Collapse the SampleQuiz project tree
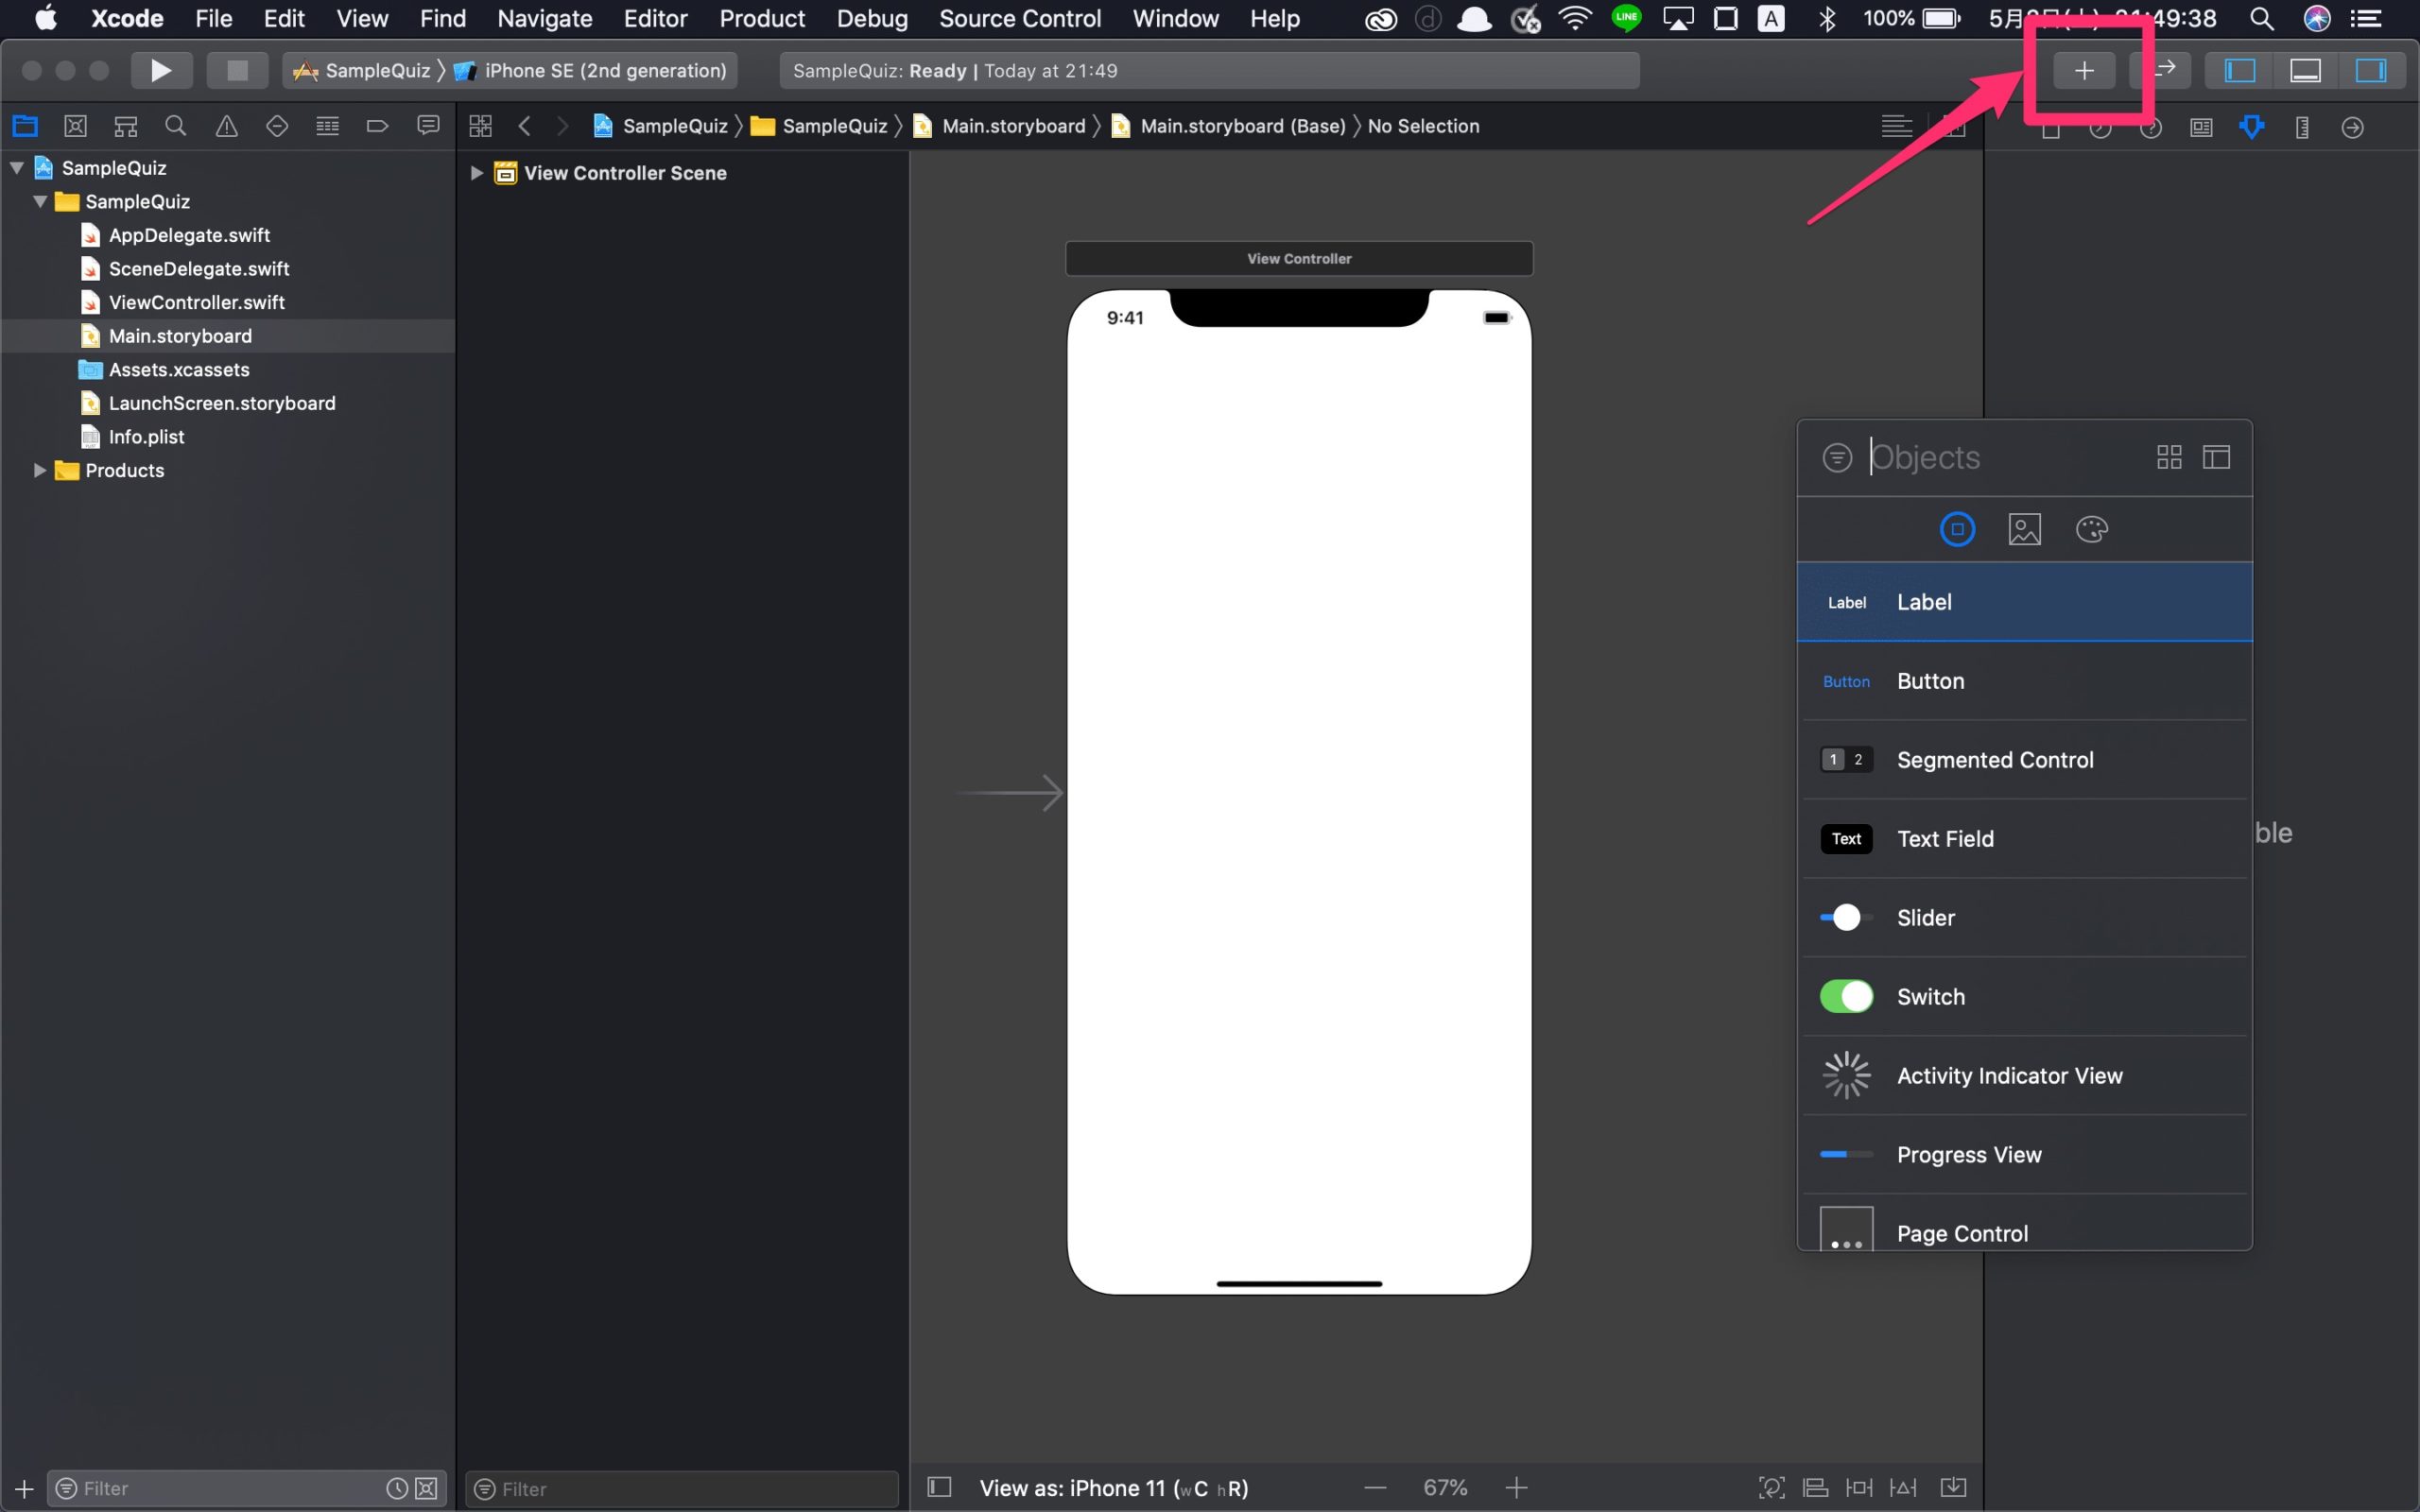Image resolution: width=2420 pixels, height=1512 pixels. tap(16, 167)
